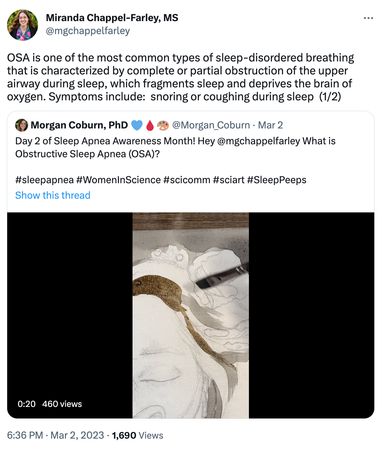Viewport: 384px width, 450px height.
Task: Open the @Morgan_Coburn handle link
Action: click(x=211, y=125)
